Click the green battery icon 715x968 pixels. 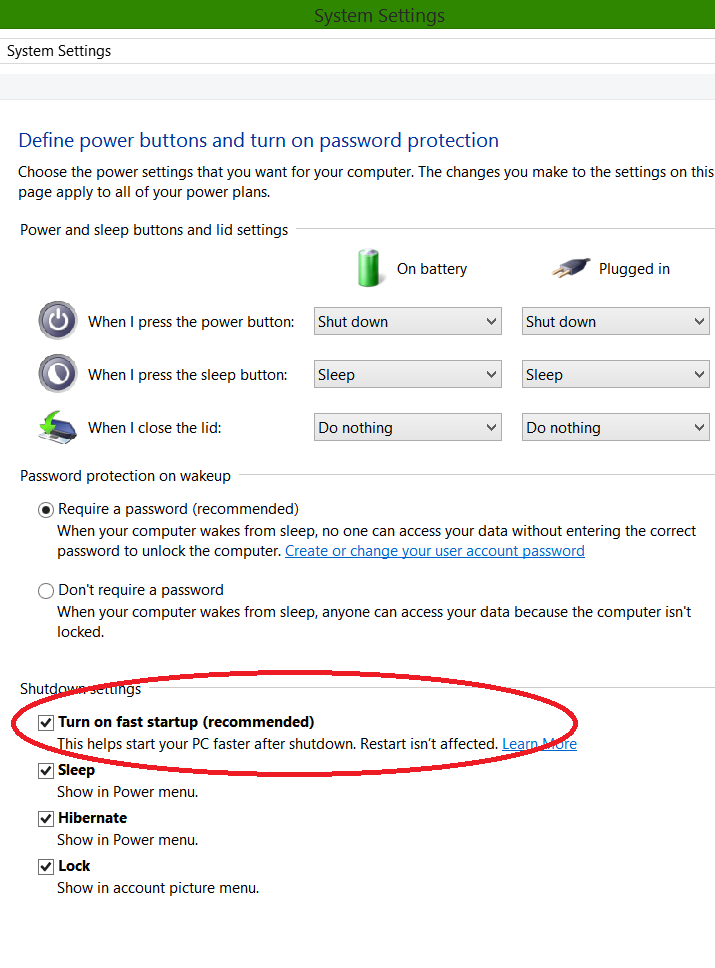click(x=370, y=268)
